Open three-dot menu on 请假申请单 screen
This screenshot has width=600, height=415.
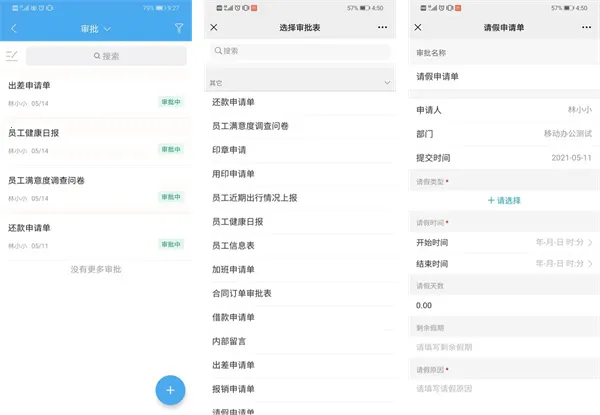586,28
